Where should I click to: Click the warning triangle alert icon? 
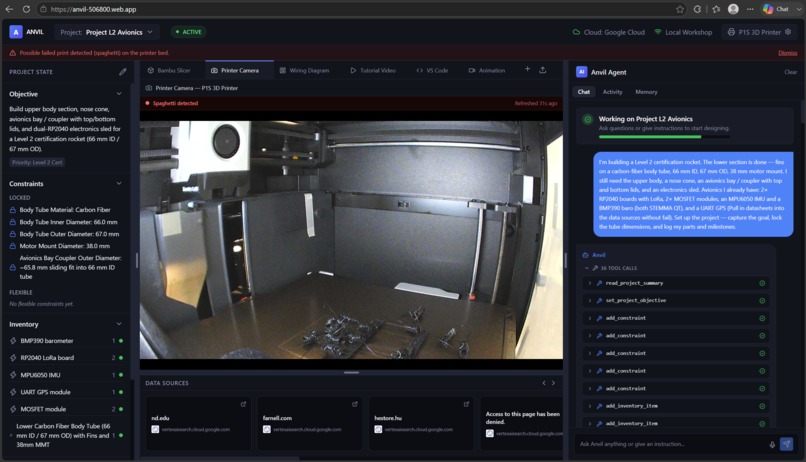point(13,53)
